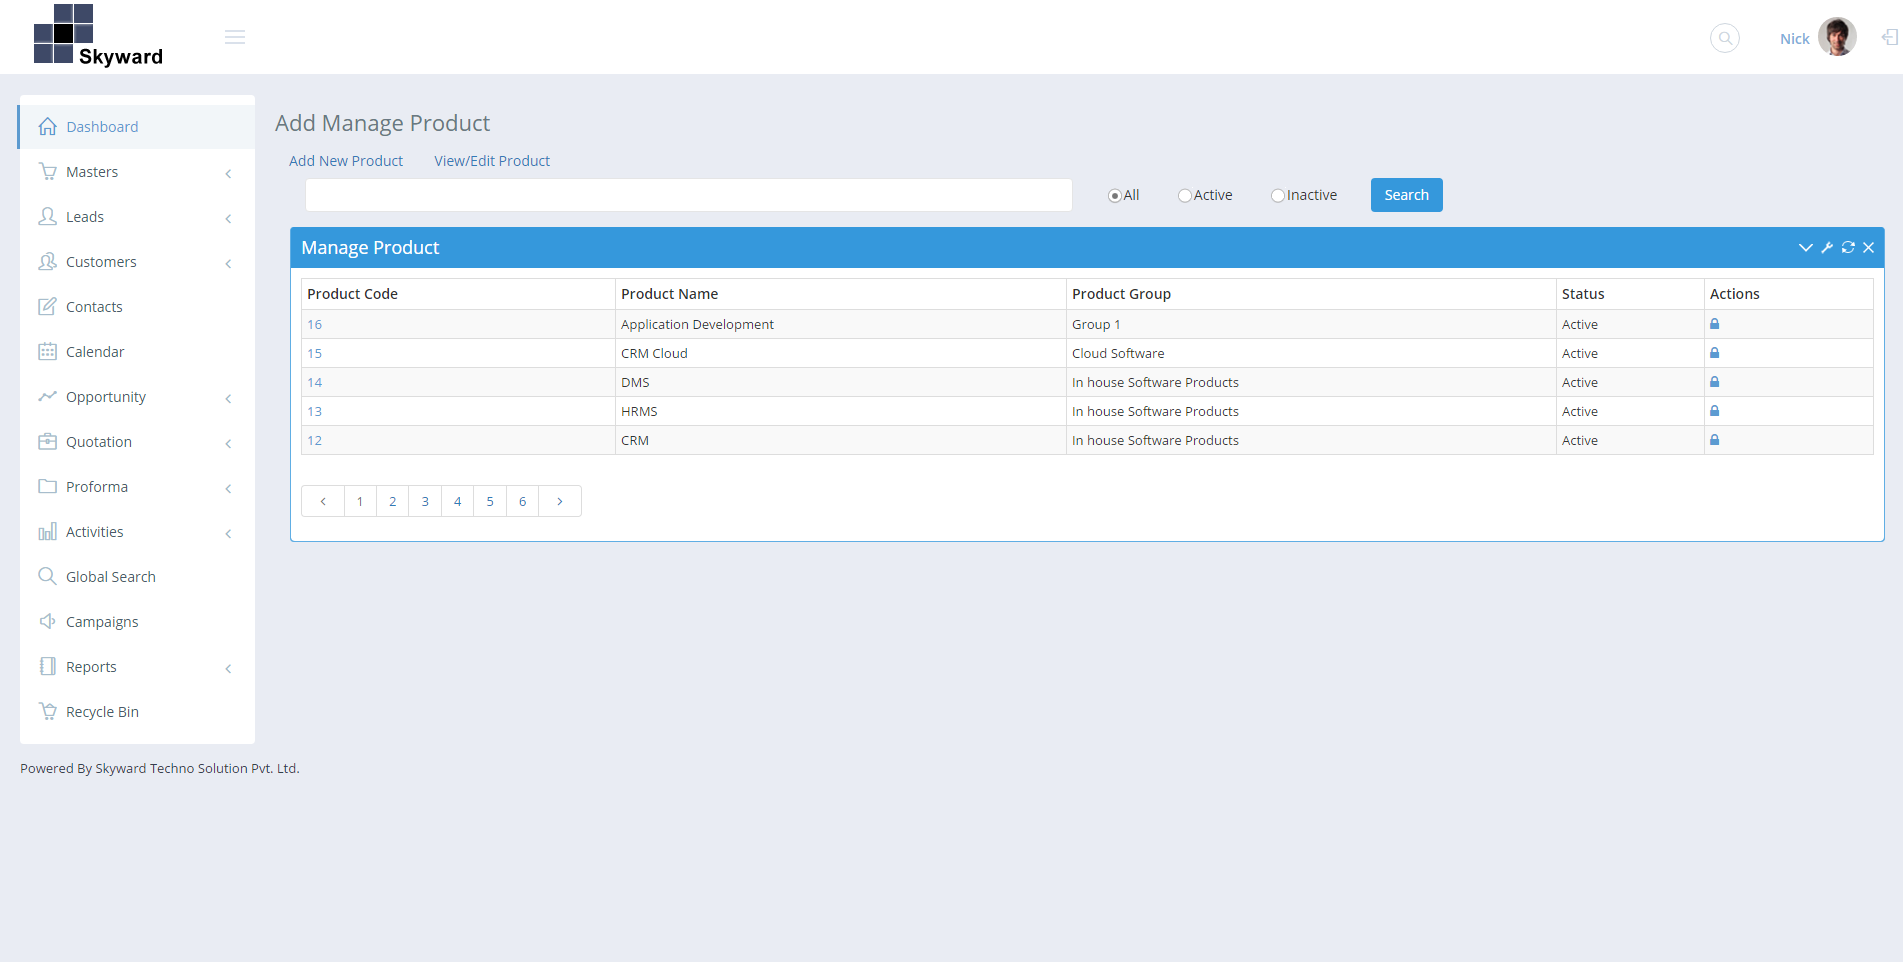Expand the Masters sidebar menu
1903x962 pixels.
(x=90, y=171)
